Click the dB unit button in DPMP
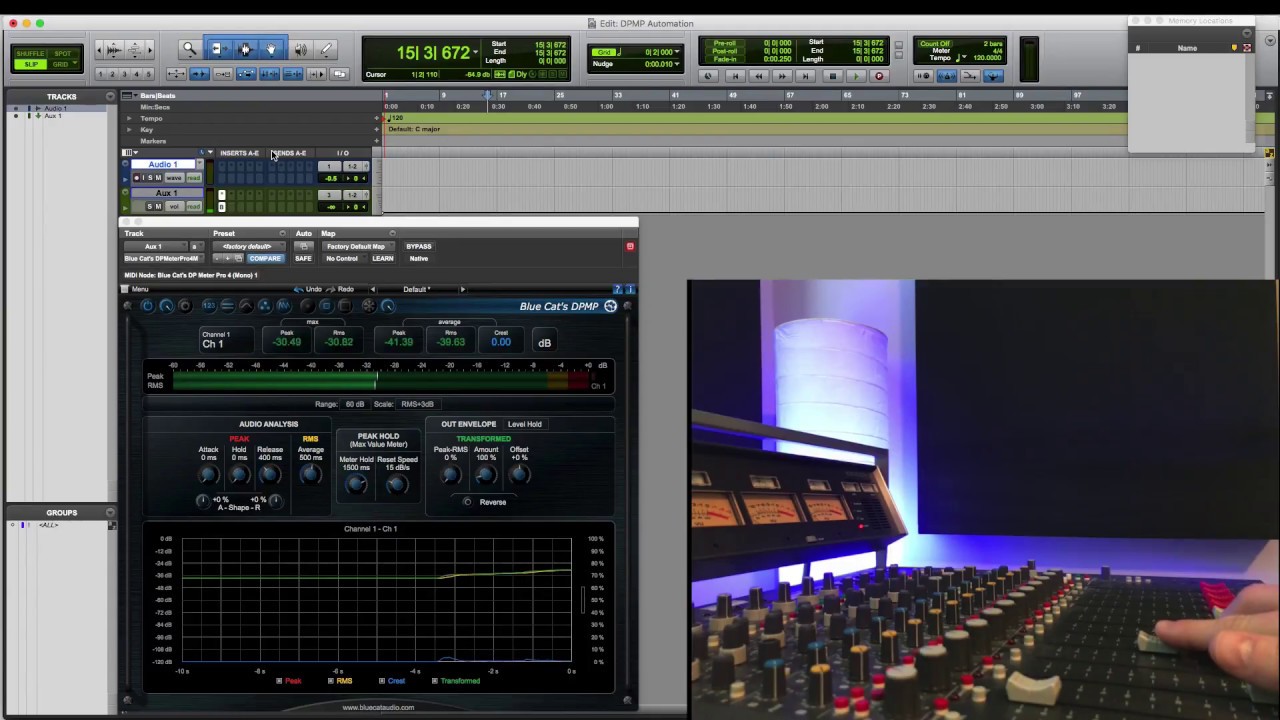This screenshot has height=720, width=1280. pyautogui.click(x=544, y=343)
